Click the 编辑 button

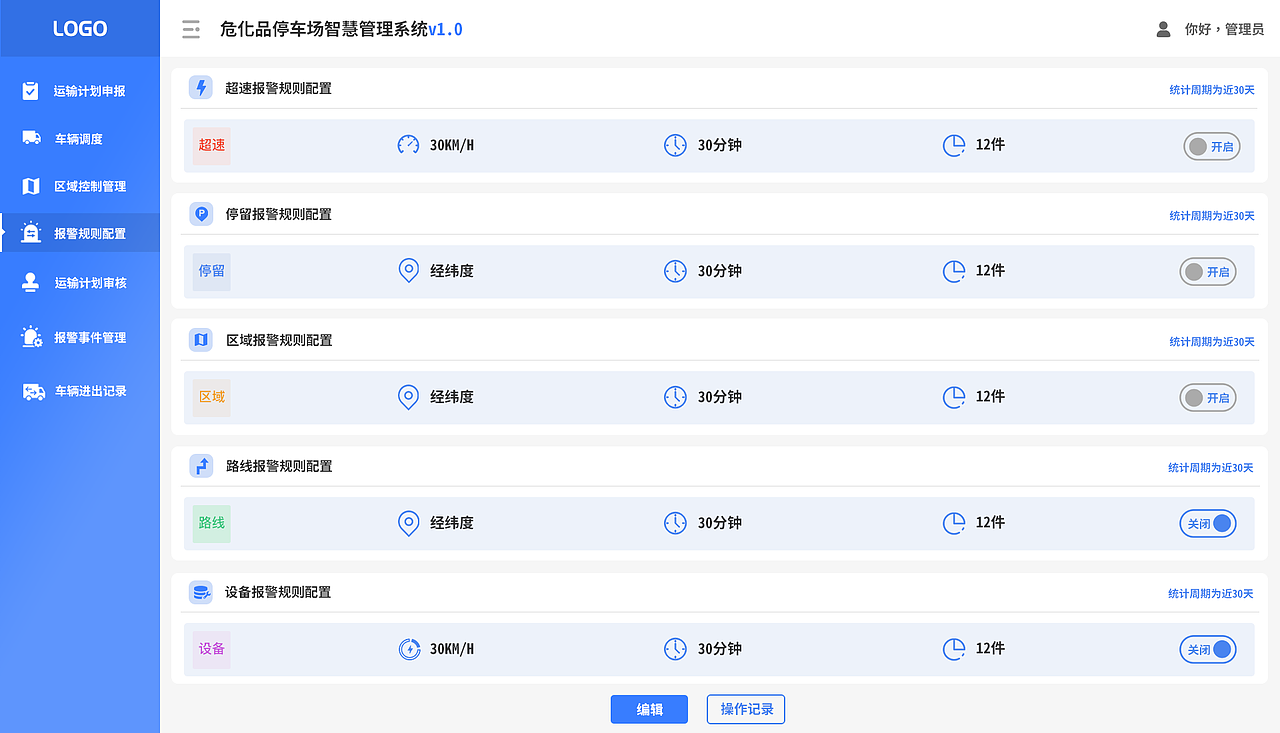649,709
